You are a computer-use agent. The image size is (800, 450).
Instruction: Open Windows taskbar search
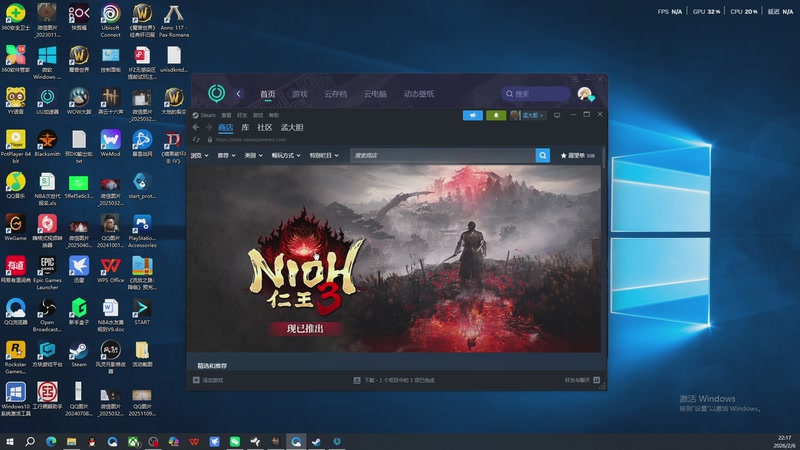click(x=30, y=441)
